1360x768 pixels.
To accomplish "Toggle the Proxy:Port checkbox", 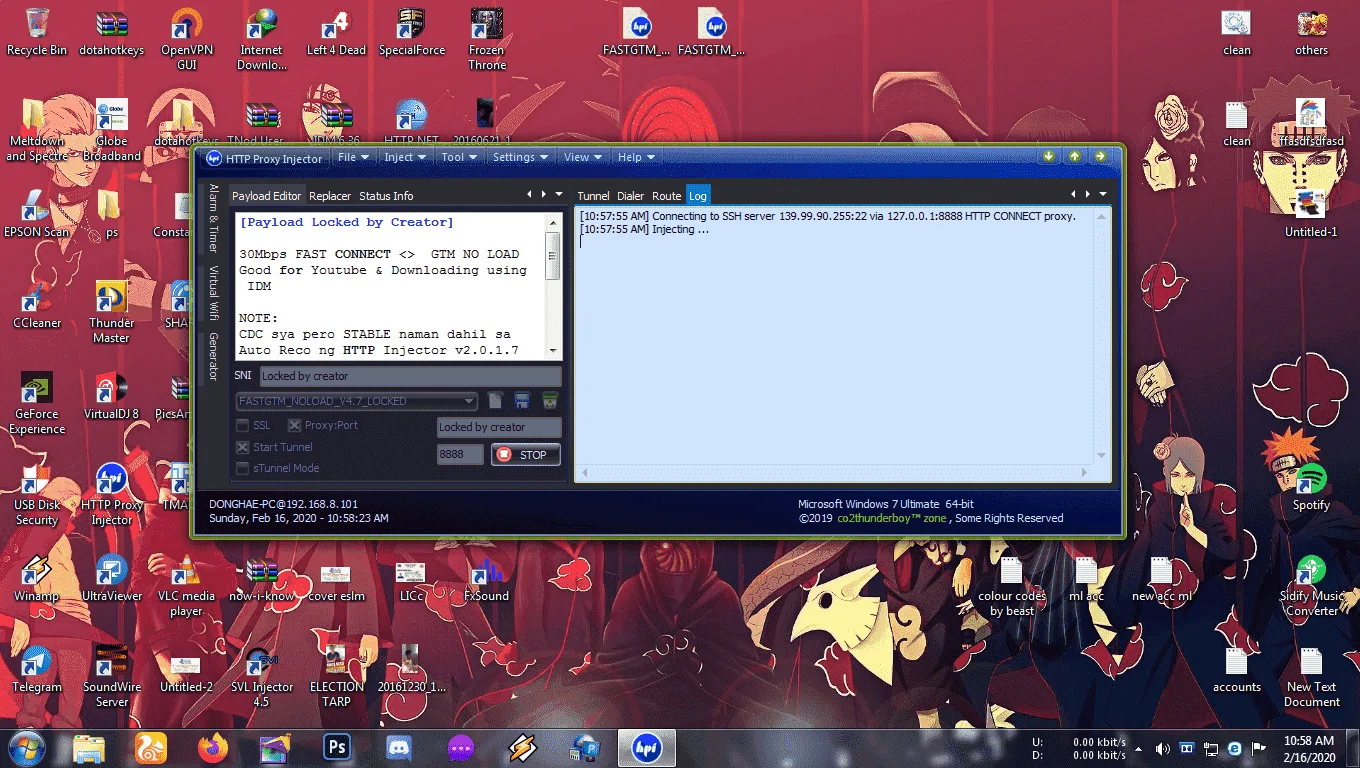I will click(x=295, y=426).
